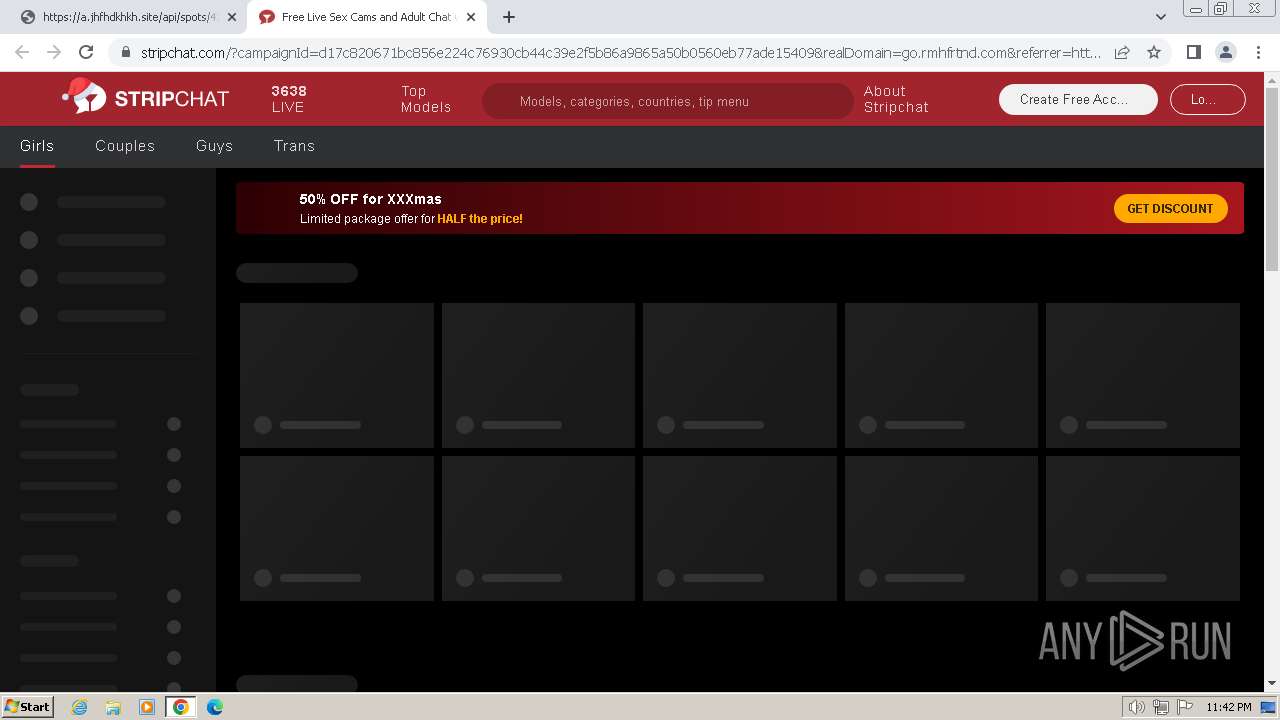Reload the current page
The image size is (1280, 720).
(x=86, y=52)
